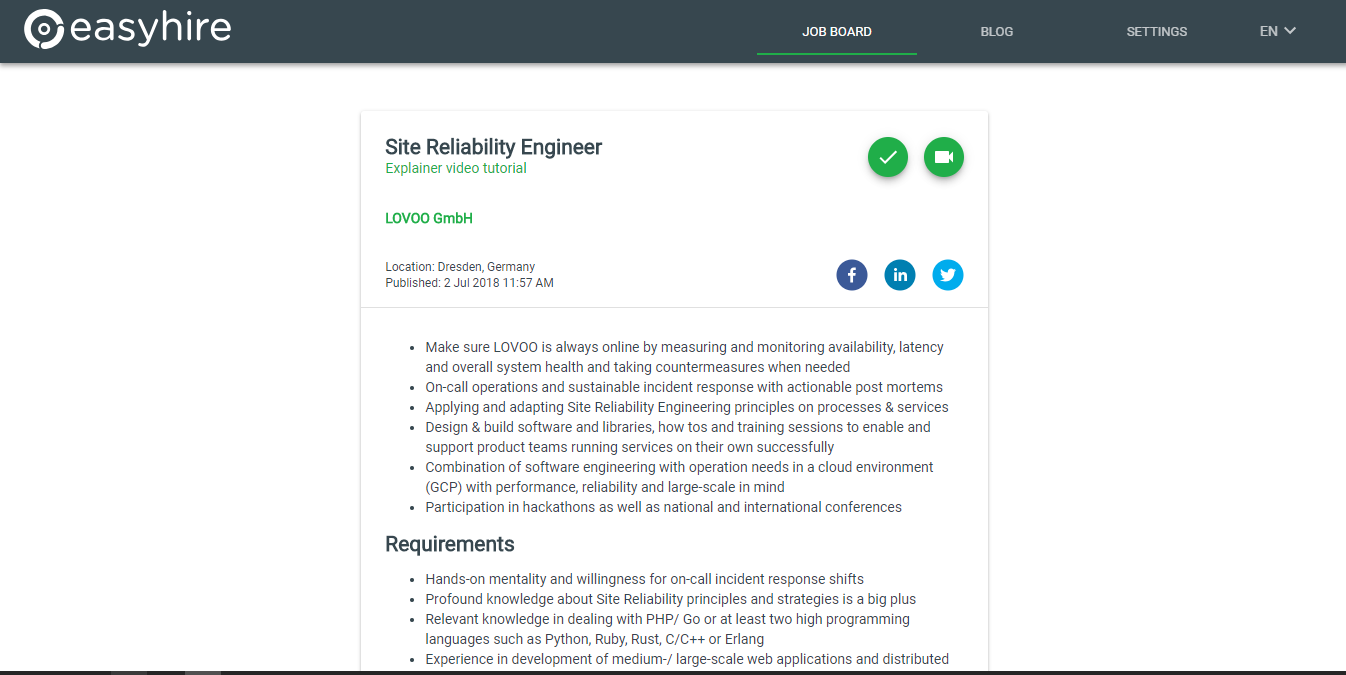This screenshot has width=1346, height=675.
Task: Click the green video camera button
Action: click(944, 157)
